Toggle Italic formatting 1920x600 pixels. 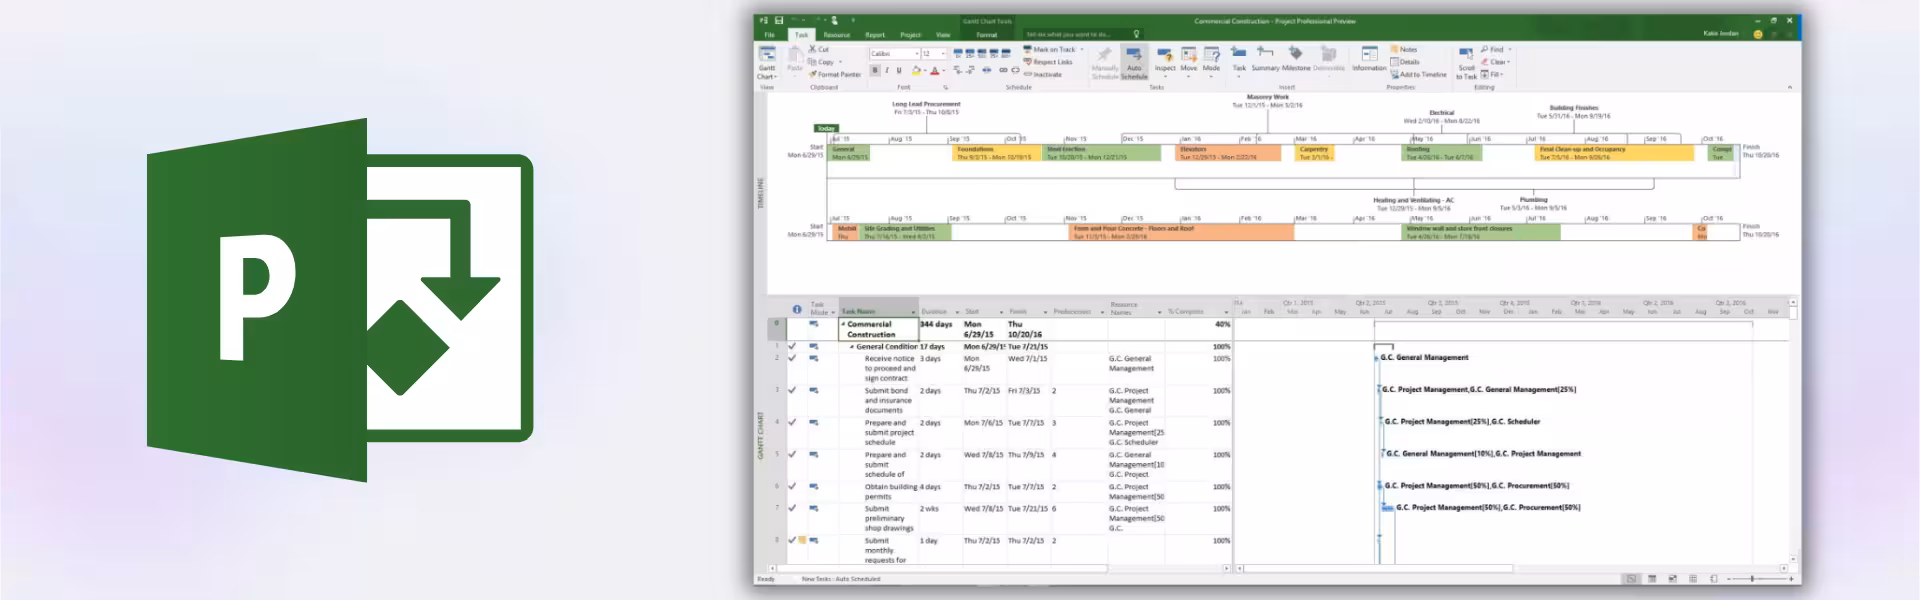pyautogui.click(x=887, y=70)
